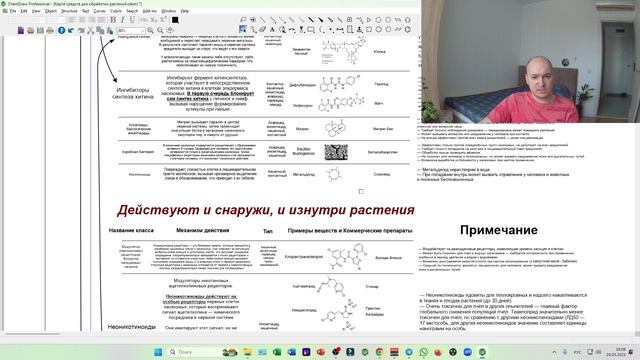Click the Zoom Out magnifier icon
Image resolution: width=640 pixels, height=360 pixels.
(160, 30)
